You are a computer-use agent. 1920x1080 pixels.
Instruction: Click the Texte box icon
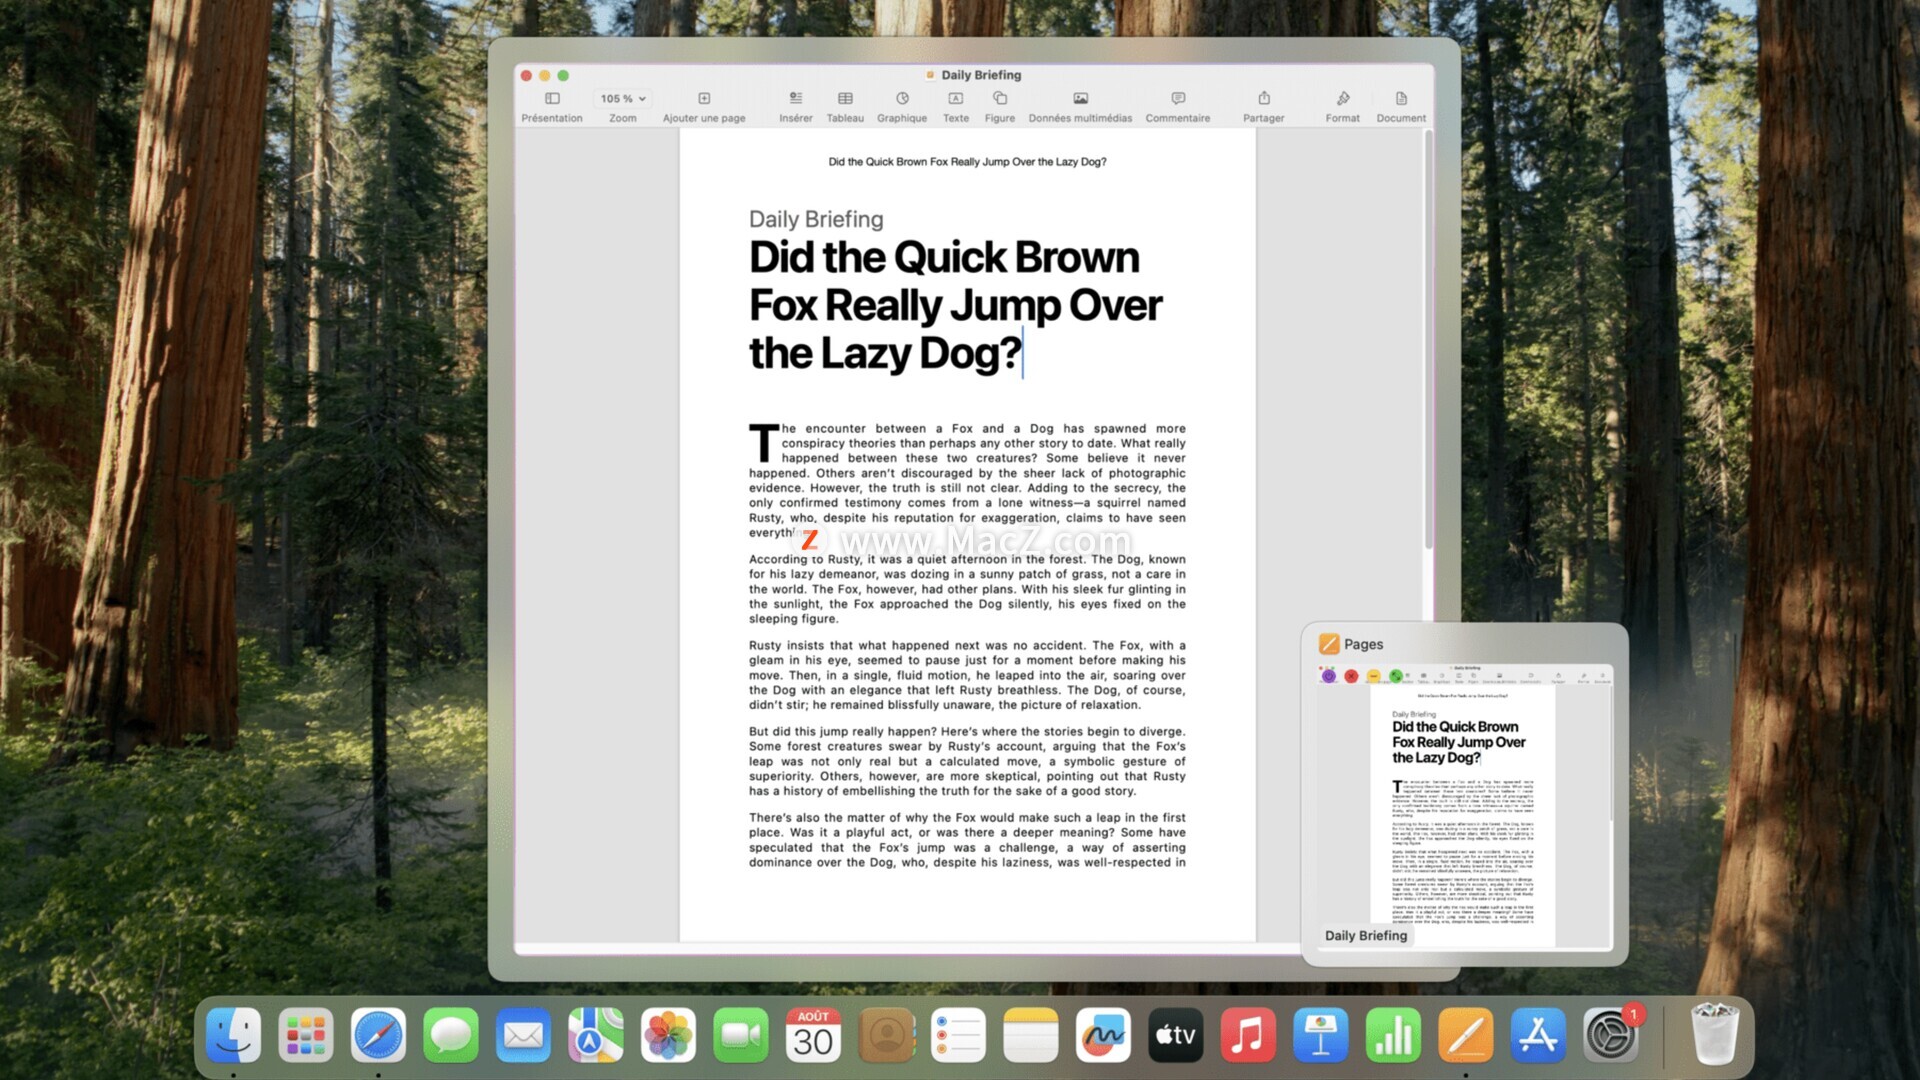click(x=956, y=98)
